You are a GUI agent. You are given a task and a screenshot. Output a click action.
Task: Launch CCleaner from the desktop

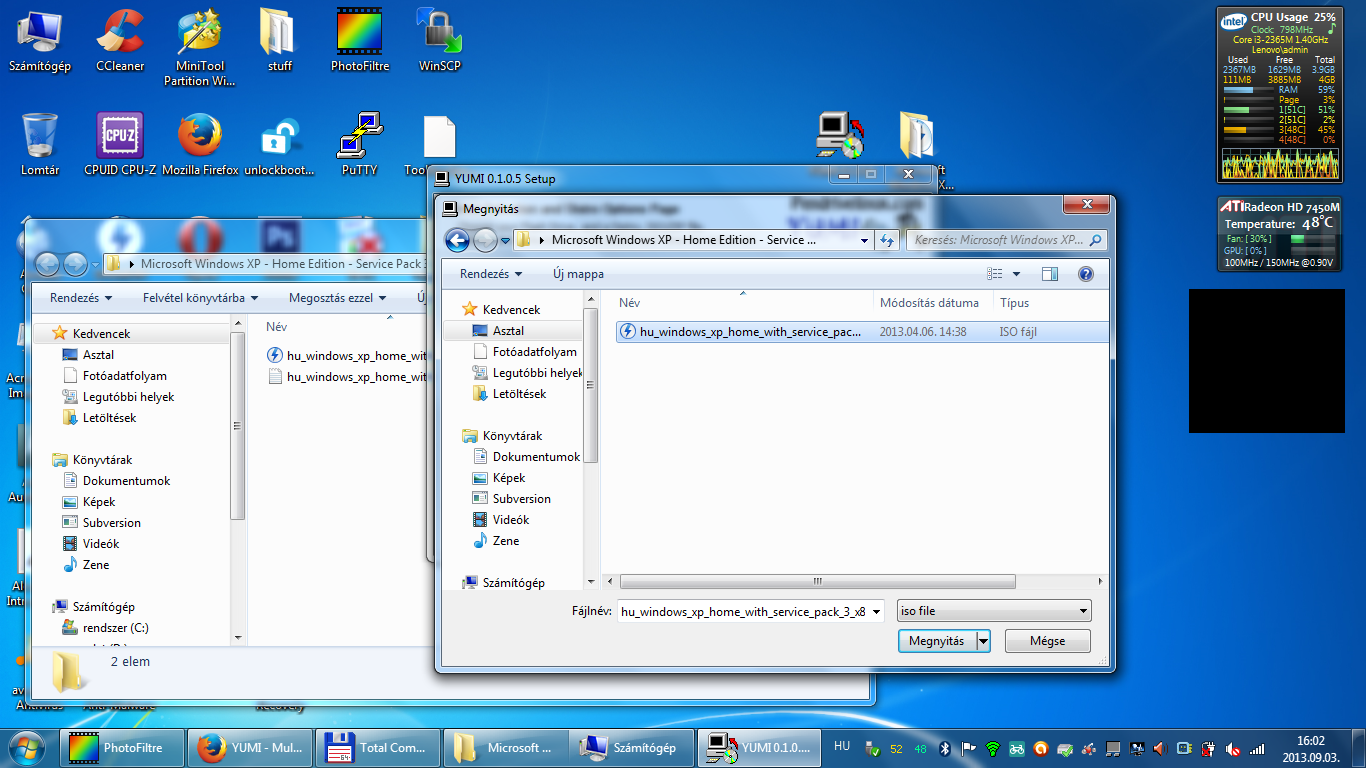click(x=120, y=40)
